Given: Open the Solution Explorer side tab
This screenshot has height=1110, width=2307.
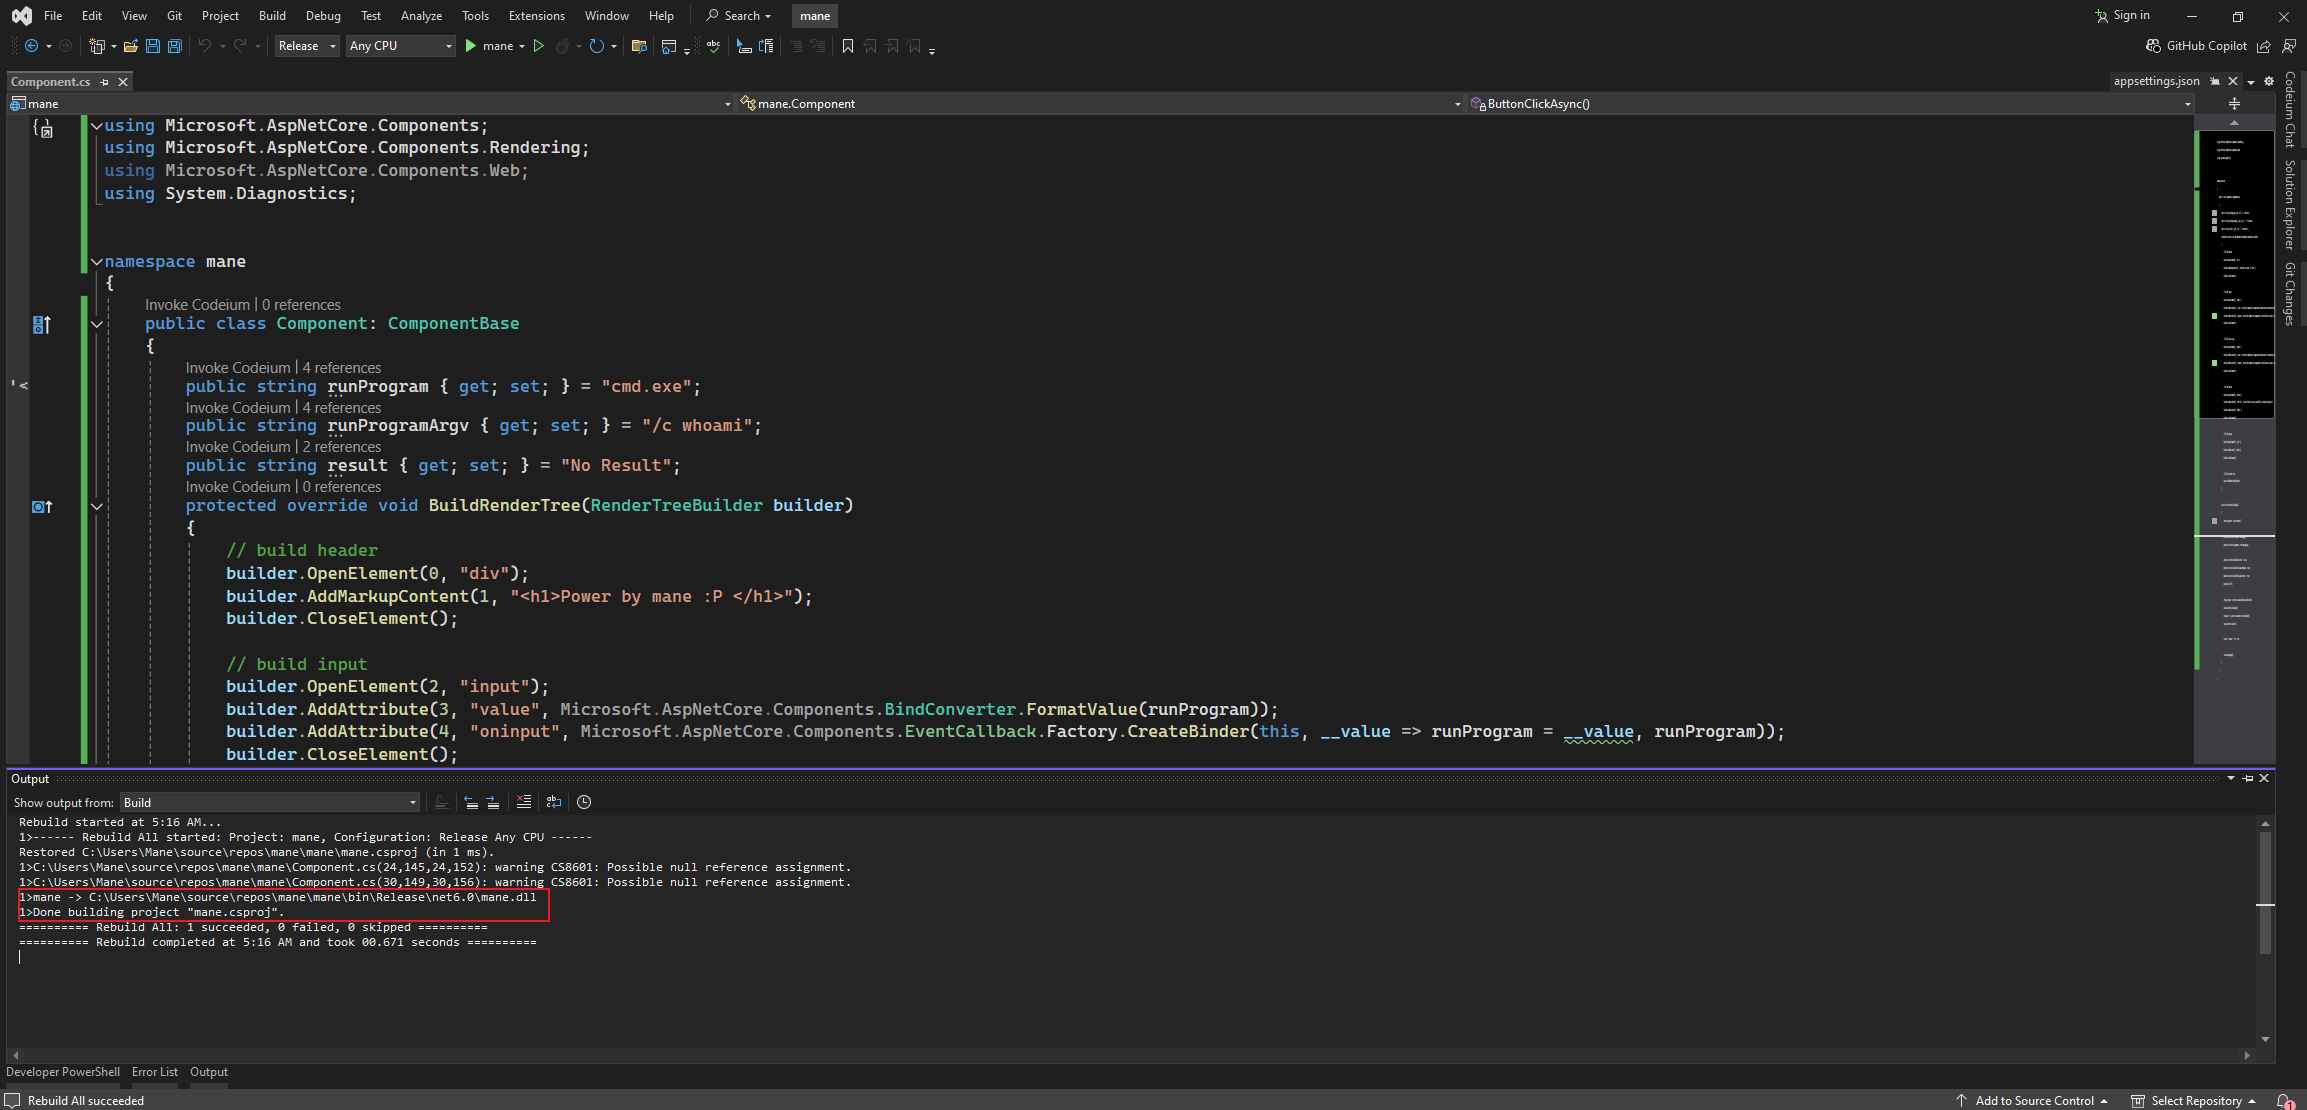Looking at the screenshot, I should point(2290,205).
